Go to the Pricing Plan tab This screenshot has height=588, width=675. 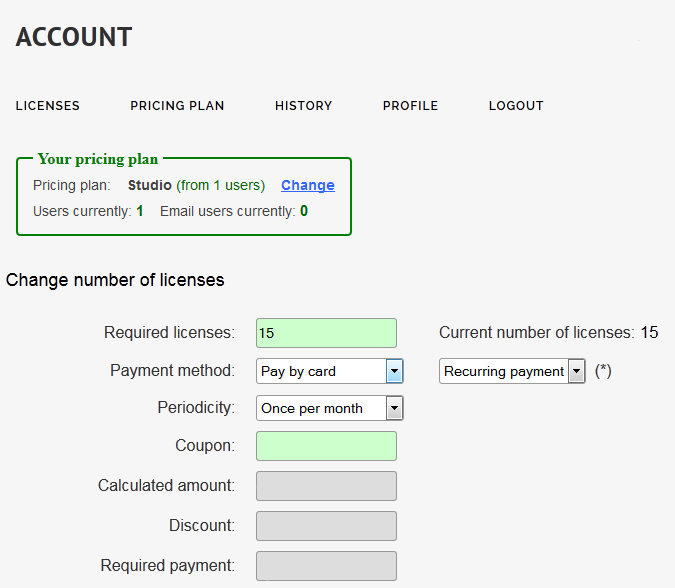pos(177,105)
